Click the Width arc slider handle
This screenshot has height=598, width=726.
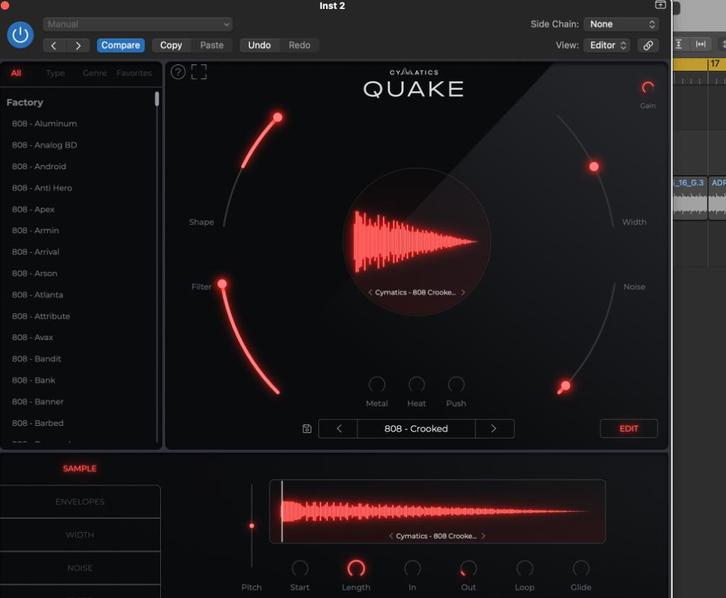coord(594,167)
